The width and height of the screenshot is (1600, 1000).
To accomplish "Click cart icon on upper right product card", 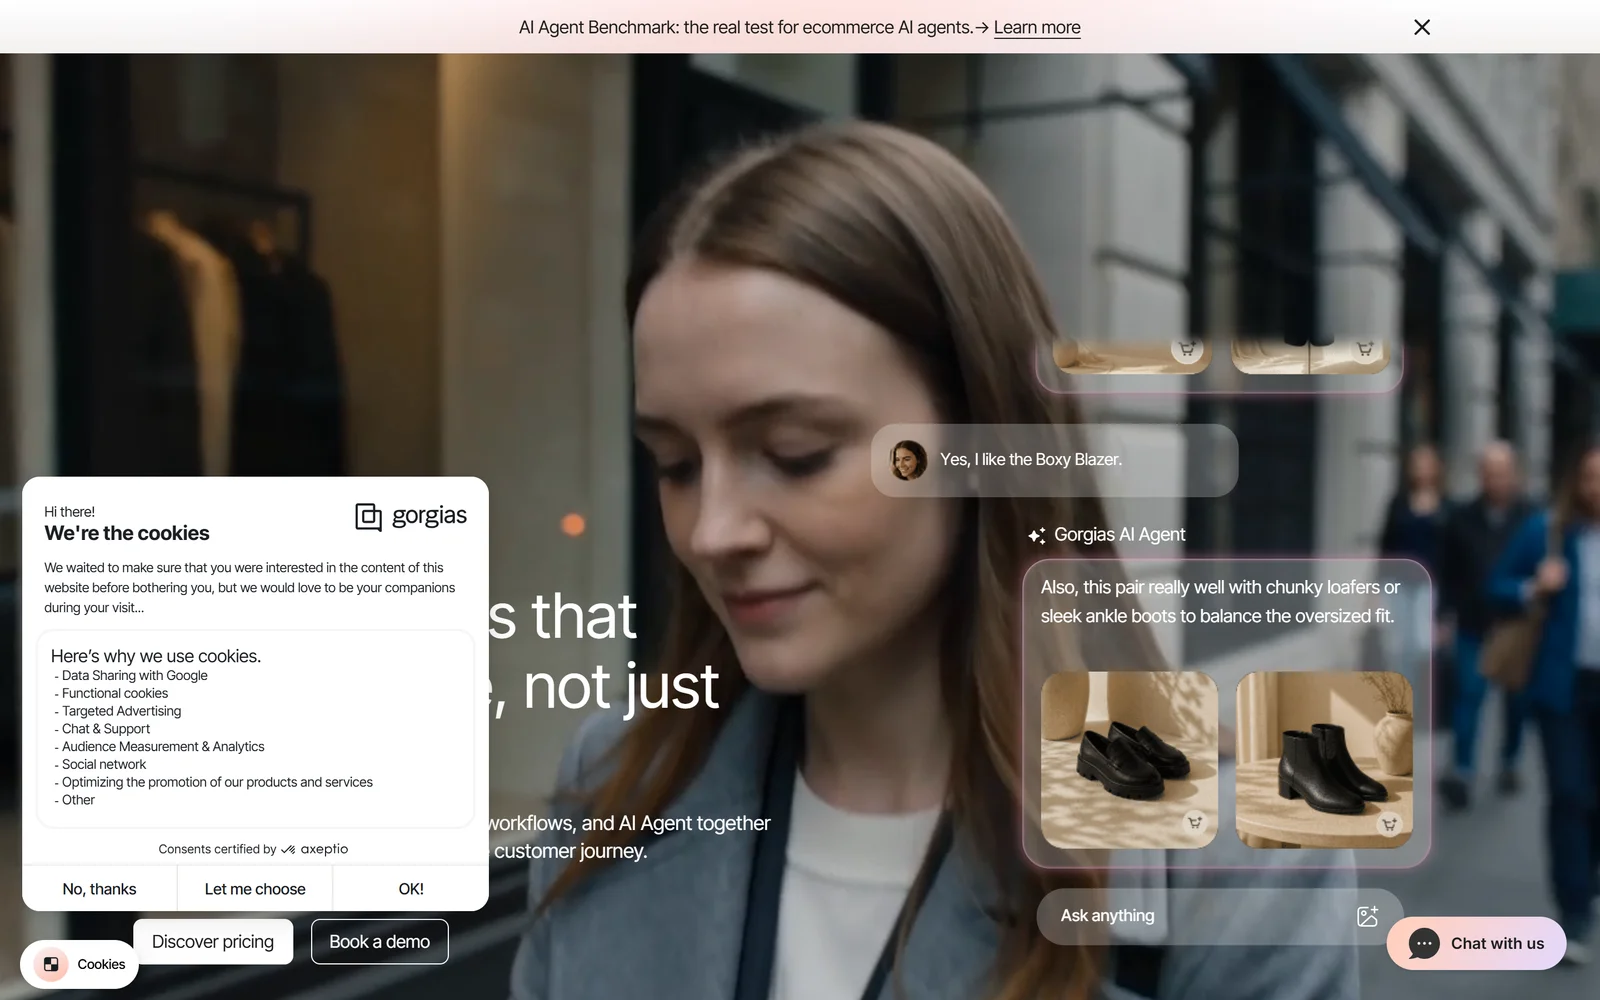I will pyautogui.click(x=1365, y=349).
